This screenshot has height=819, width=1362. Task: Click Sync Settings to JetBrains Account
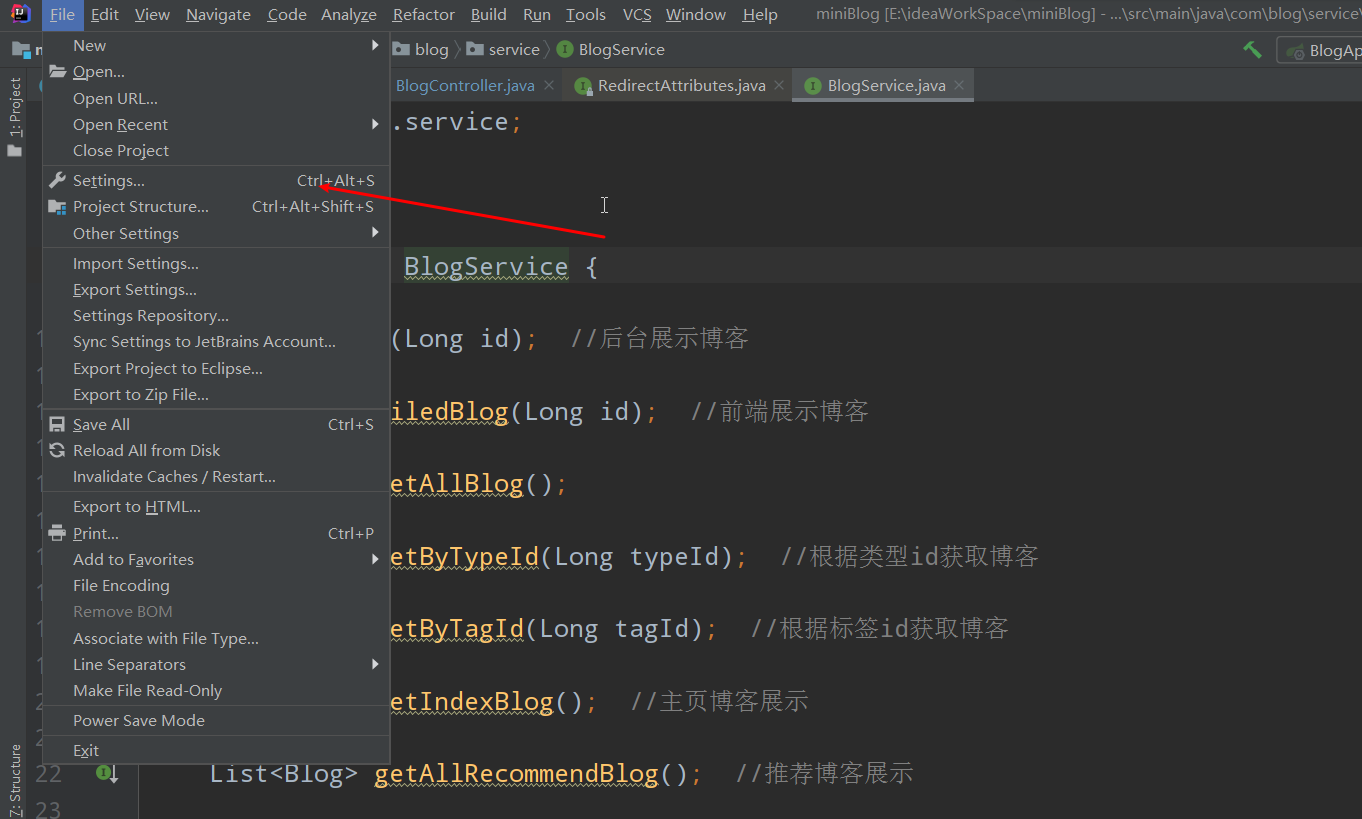(216, 341)
